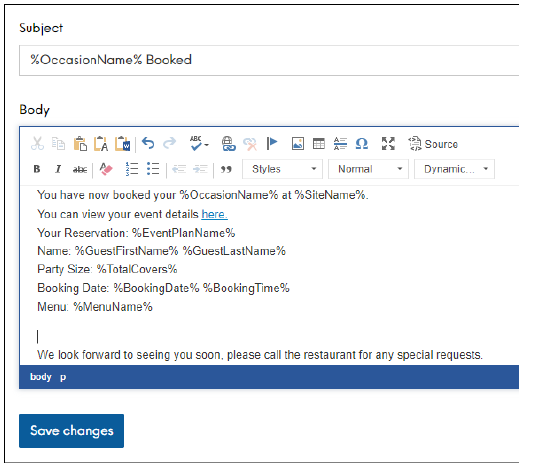This screenshot has width=552, height=466.
Task: Open the Dynamic fields dropdown
Action: click(x=454, y=169)
